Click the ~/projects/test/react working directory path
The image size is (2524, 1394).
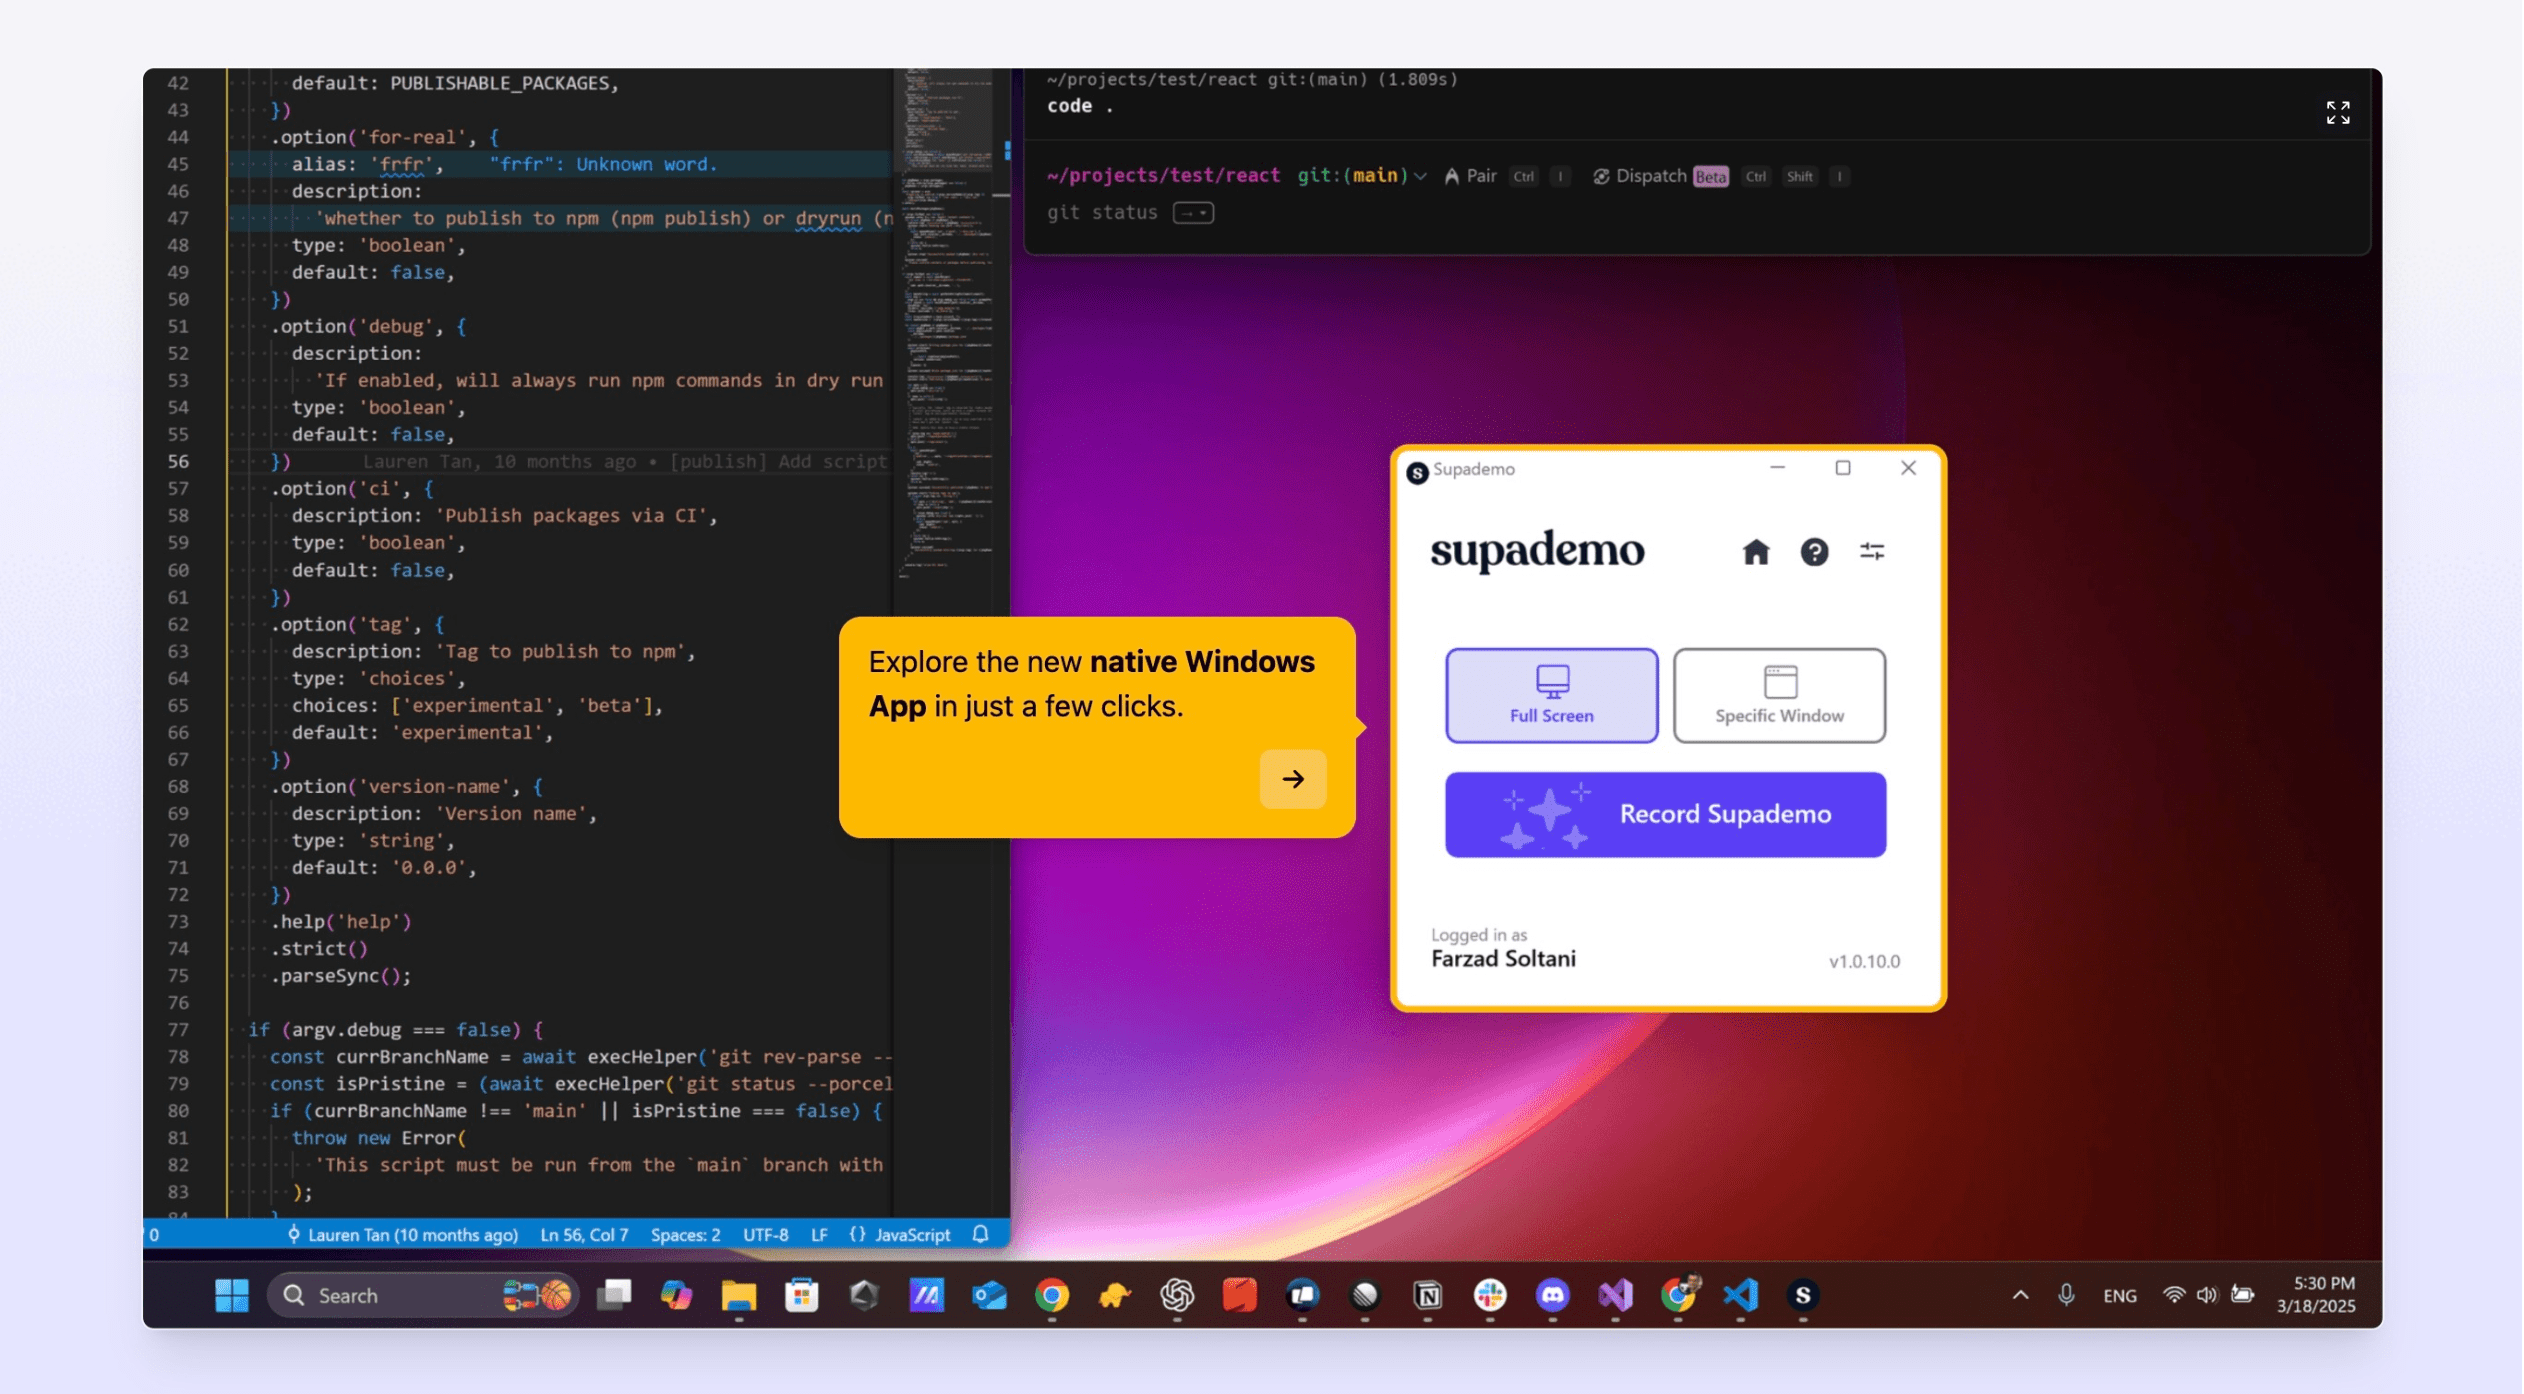point(1163,176)
